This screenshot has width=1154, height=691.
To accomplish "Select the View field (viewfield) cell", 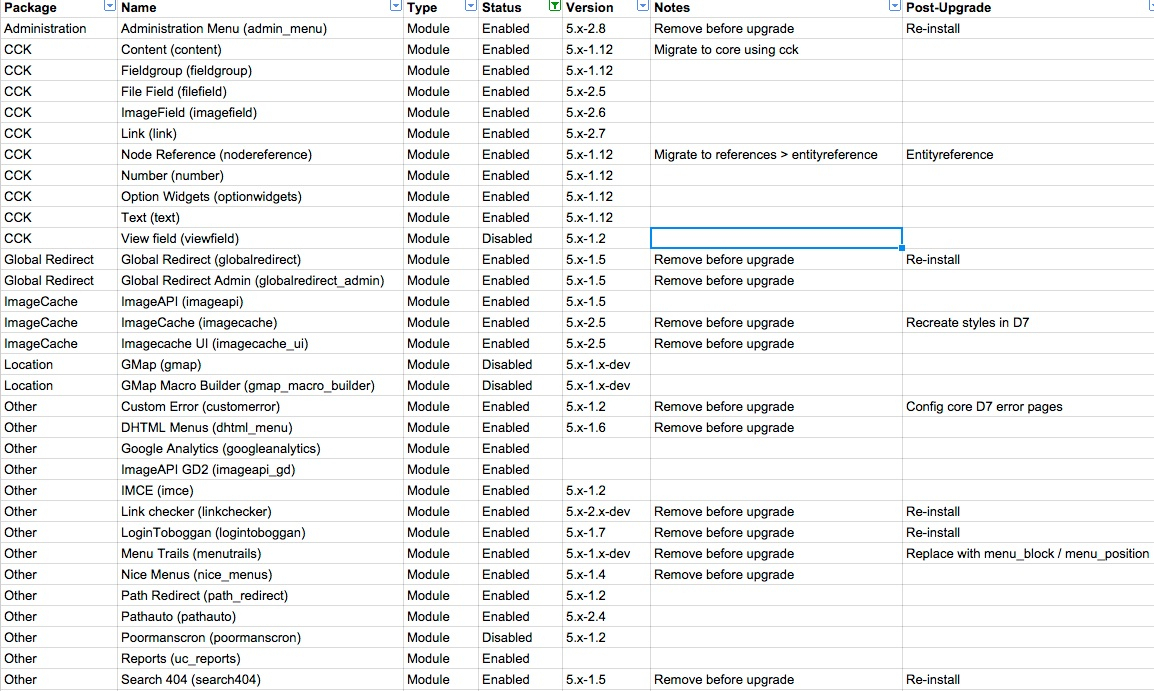I will click(x=261, y=238).
